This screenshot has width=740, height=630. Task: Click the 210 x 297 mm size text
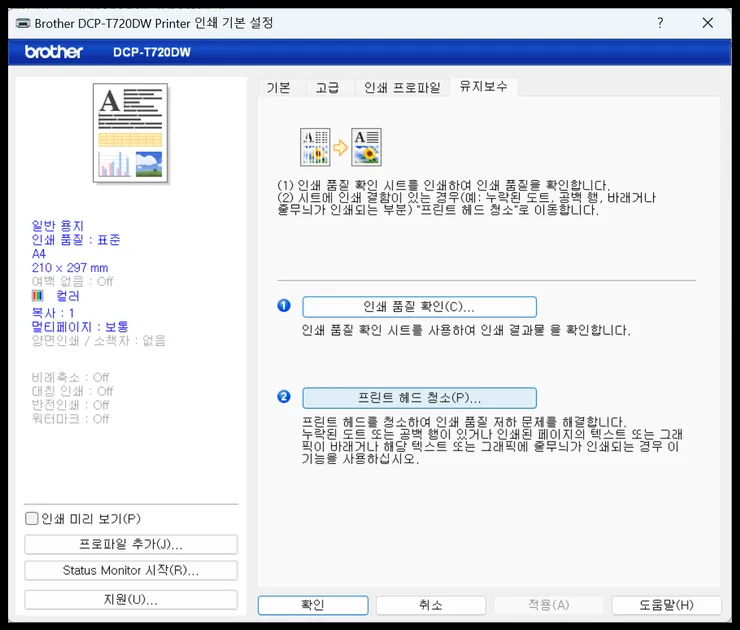click(70, 268)
